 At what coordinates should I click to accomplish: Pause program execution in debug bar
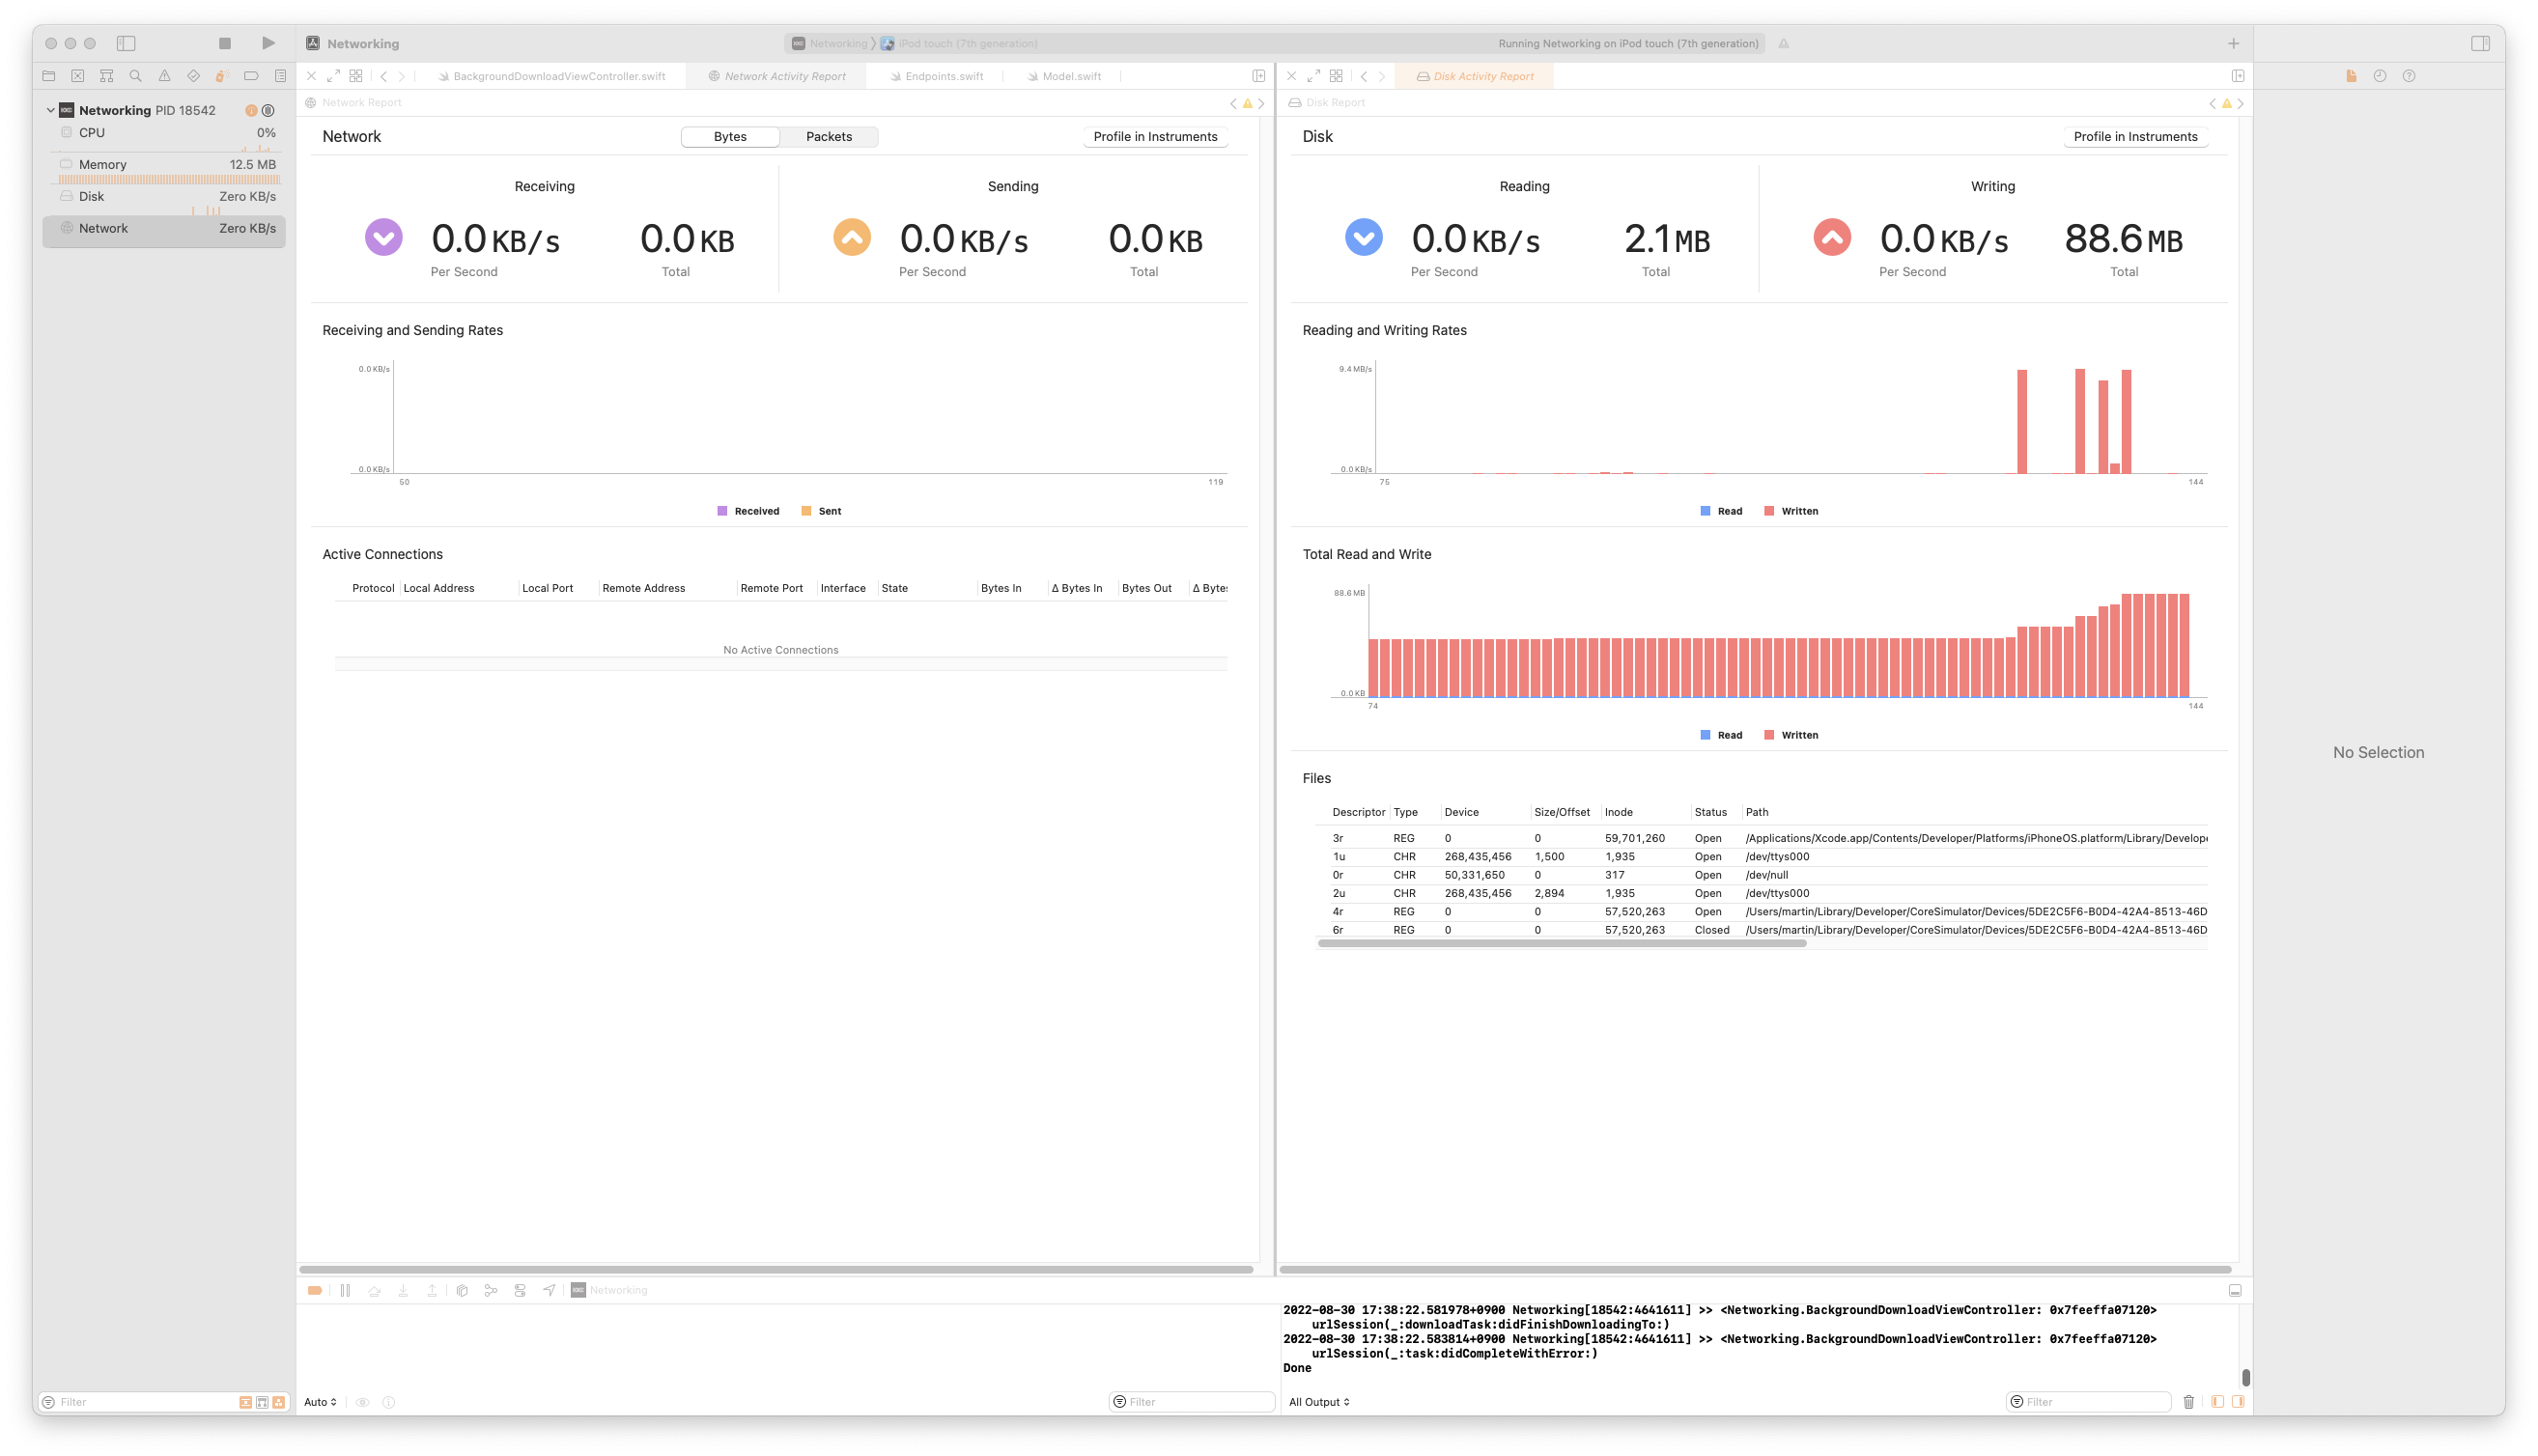345,1291
